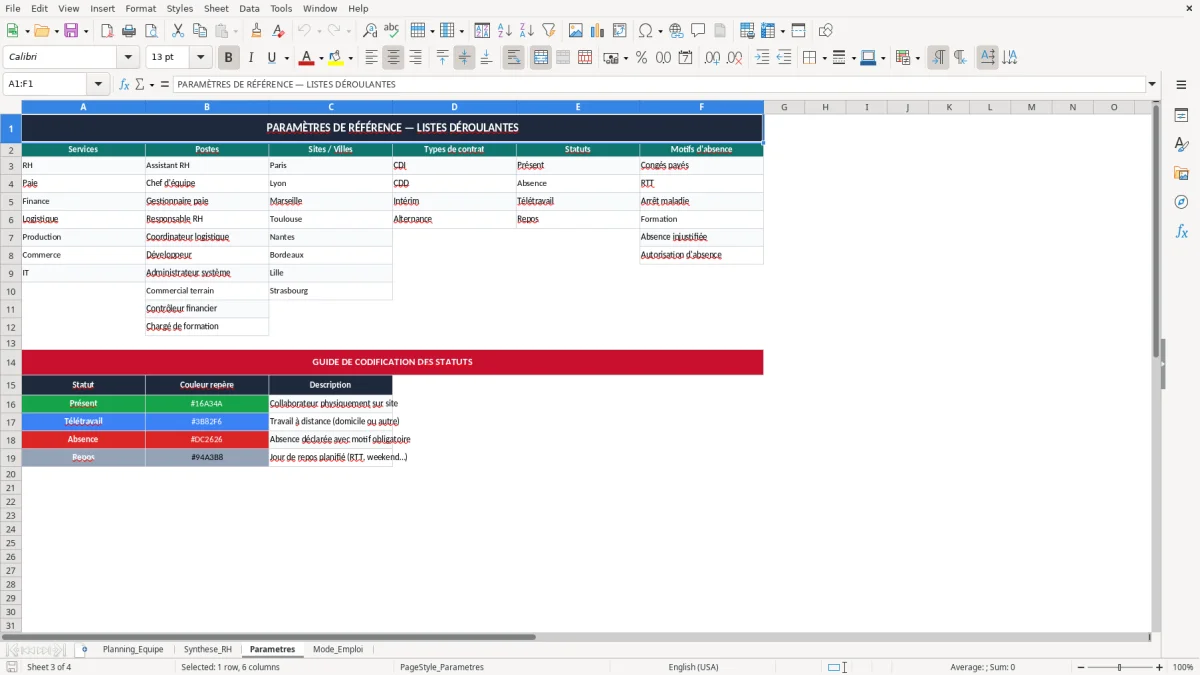Open the underline style dropdown arrow
The image size is (1200, 675).
286,58
